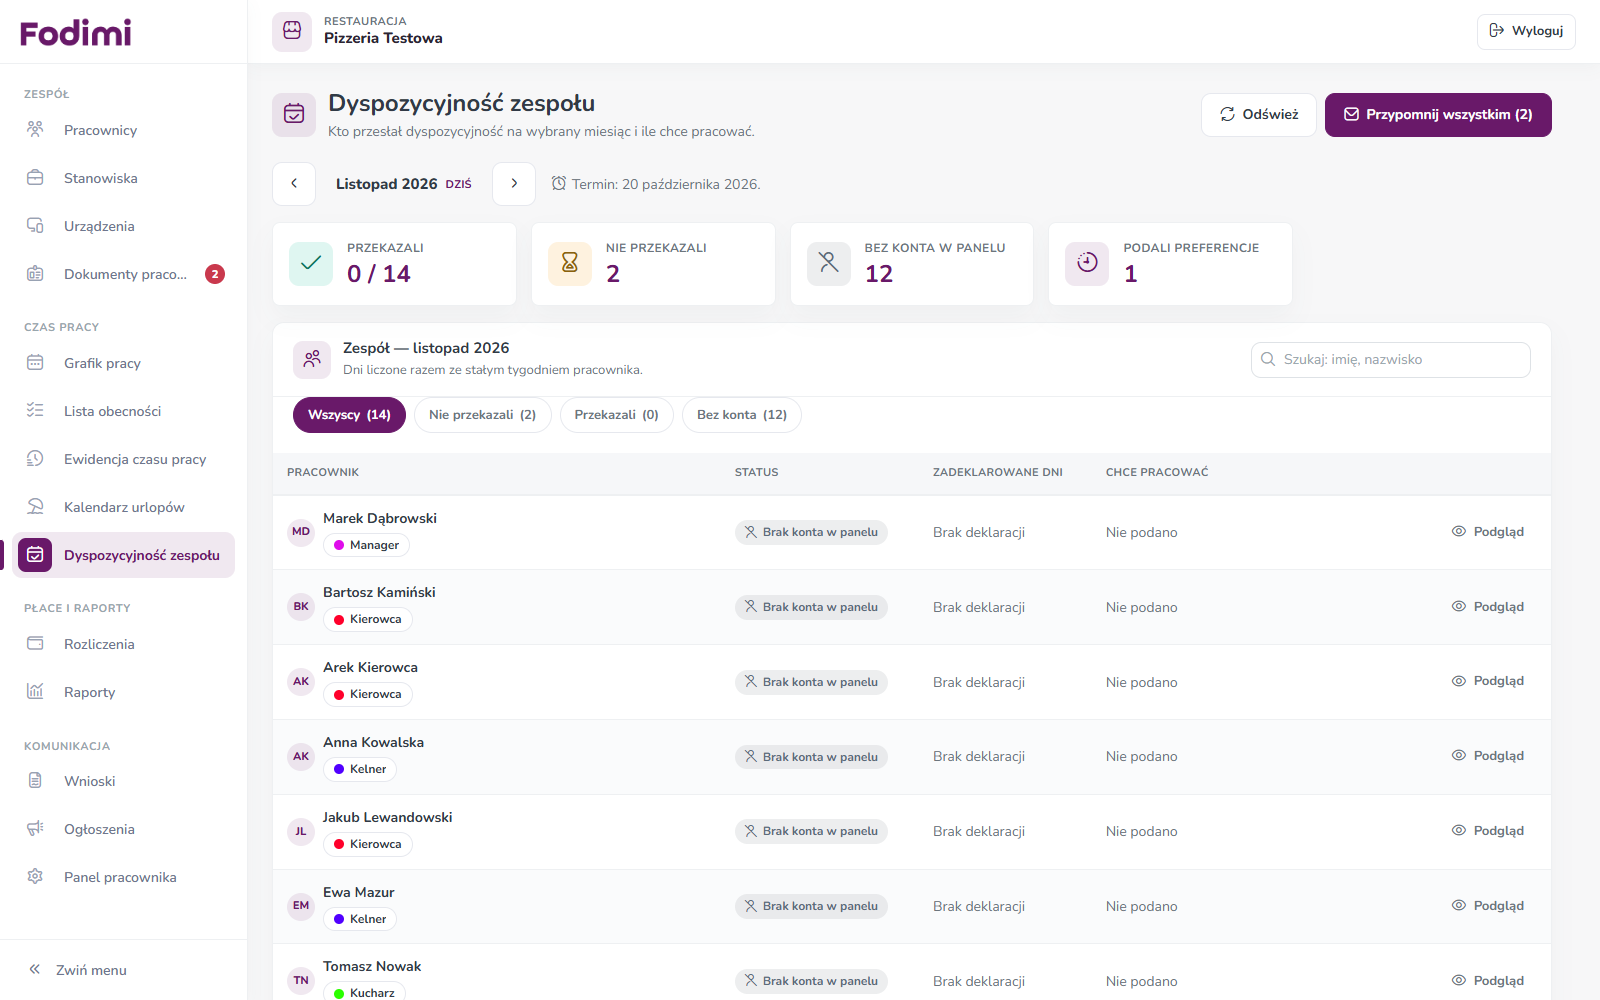This screenshot has width=1600, height=1000.
Task: Open Raporty page
Action: [x=124, y=692]
